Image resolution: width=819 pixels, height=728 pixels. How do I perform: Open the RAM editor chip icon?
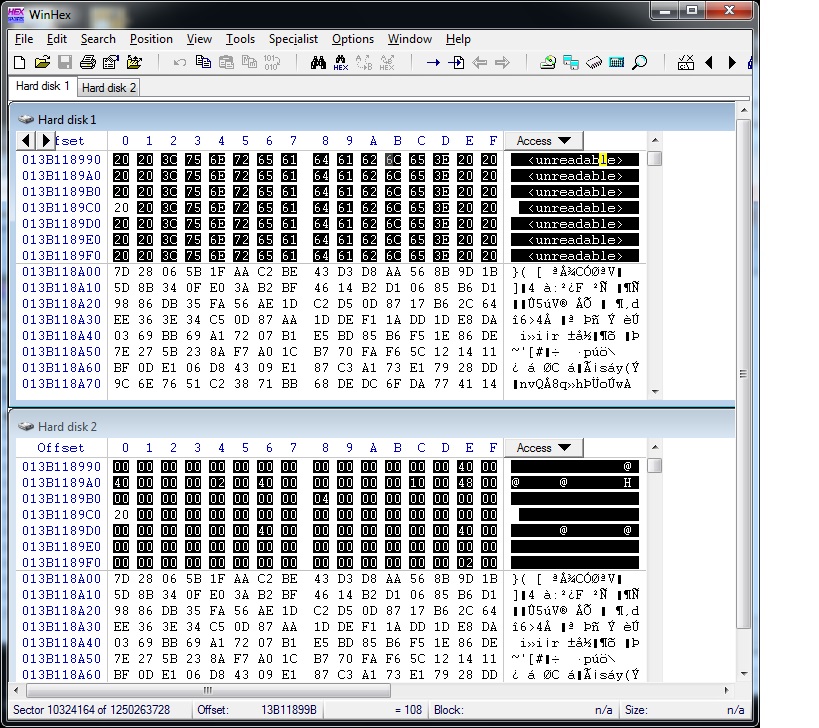tap(593, 61)
